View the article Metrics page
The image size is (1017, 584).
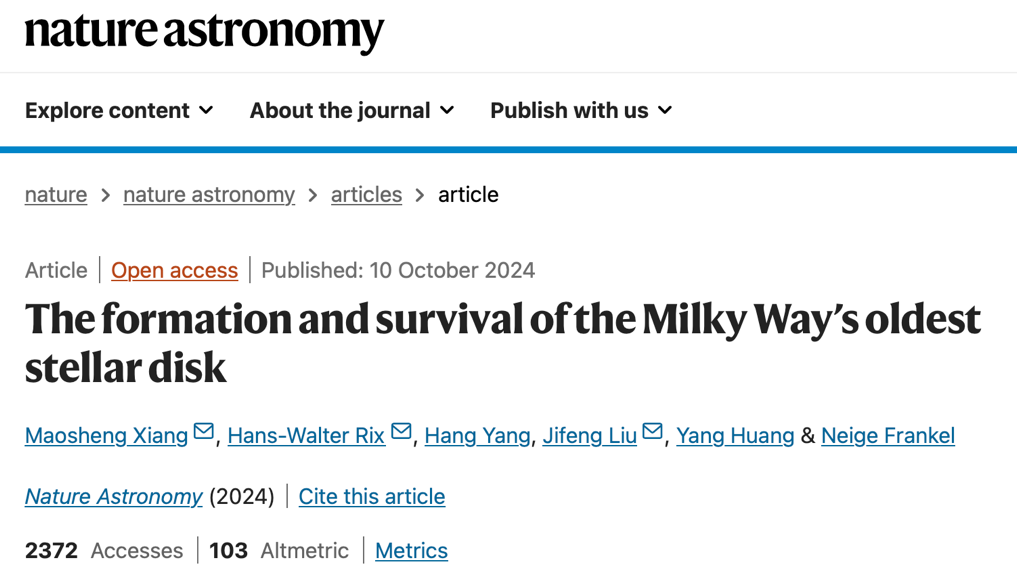point(411,550)
